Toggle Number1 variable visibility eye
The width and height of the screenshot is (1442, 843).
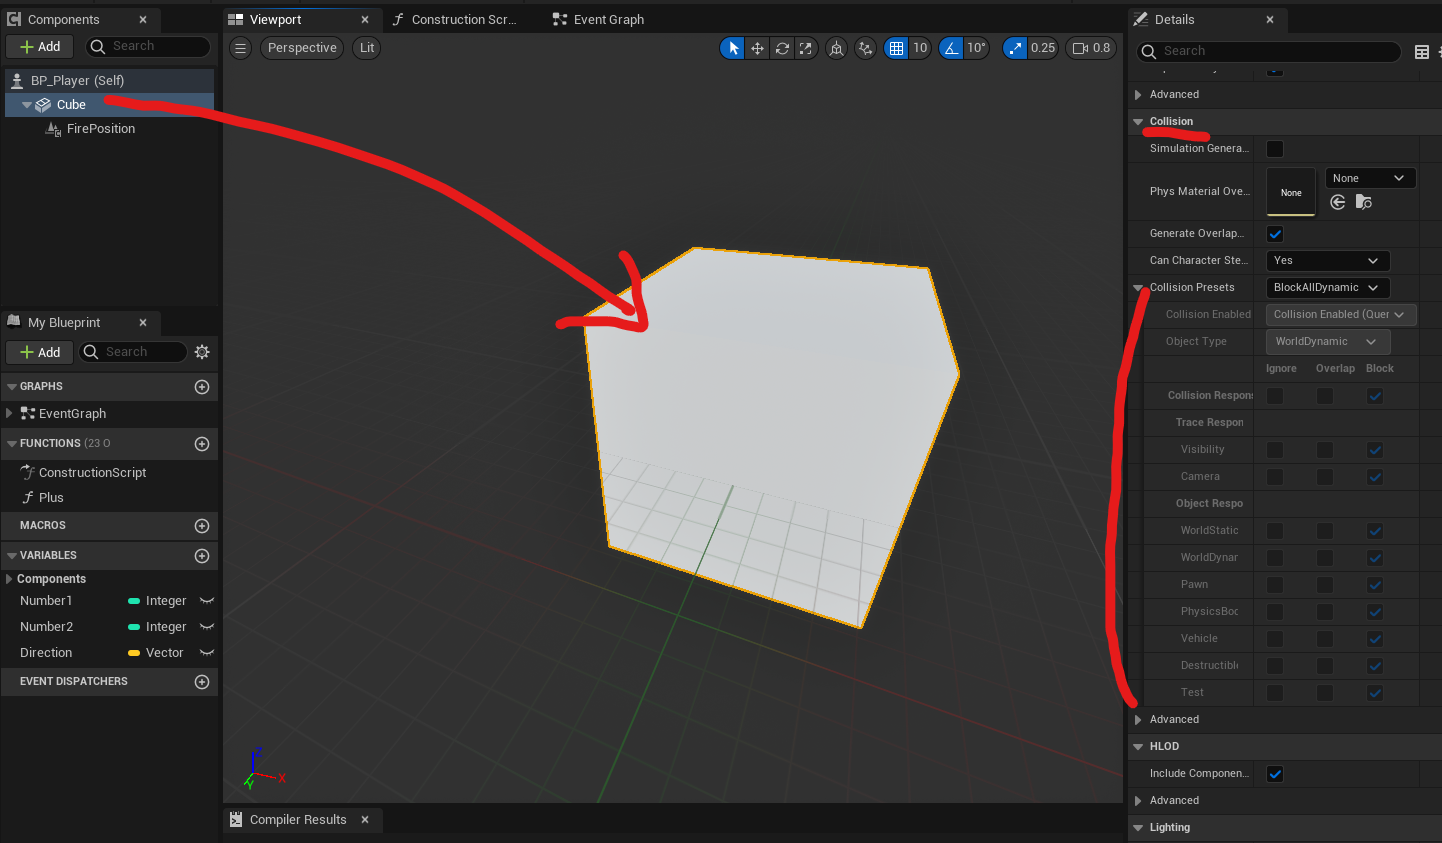pos(207,601)
